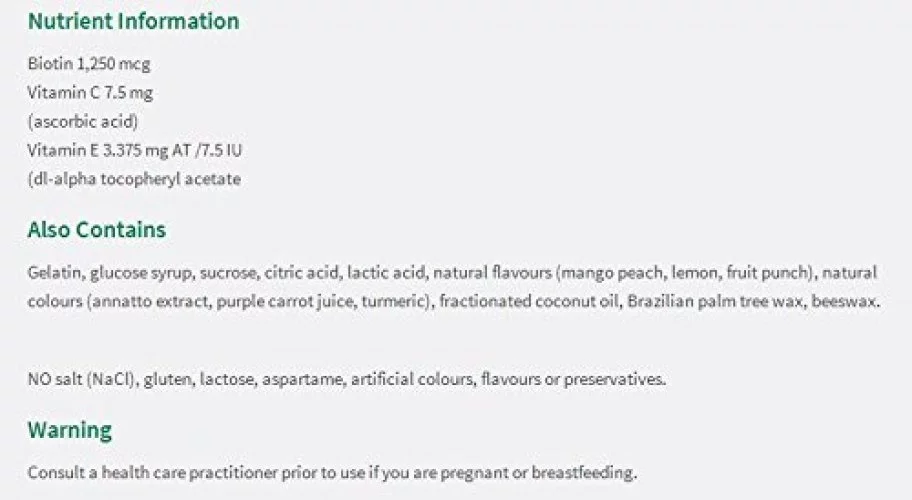Click the Vitamin E 3.375 mg line
Screen dimensions: 912x500
[x=134, y=150]
